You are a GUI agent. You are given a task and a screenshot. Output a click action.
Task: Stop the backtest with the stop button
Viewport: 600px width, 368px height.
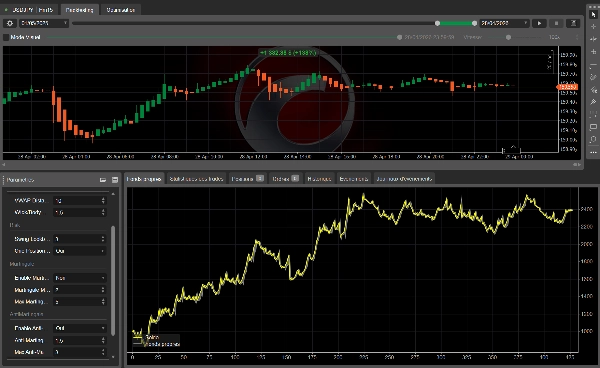(x=556, y=23)
